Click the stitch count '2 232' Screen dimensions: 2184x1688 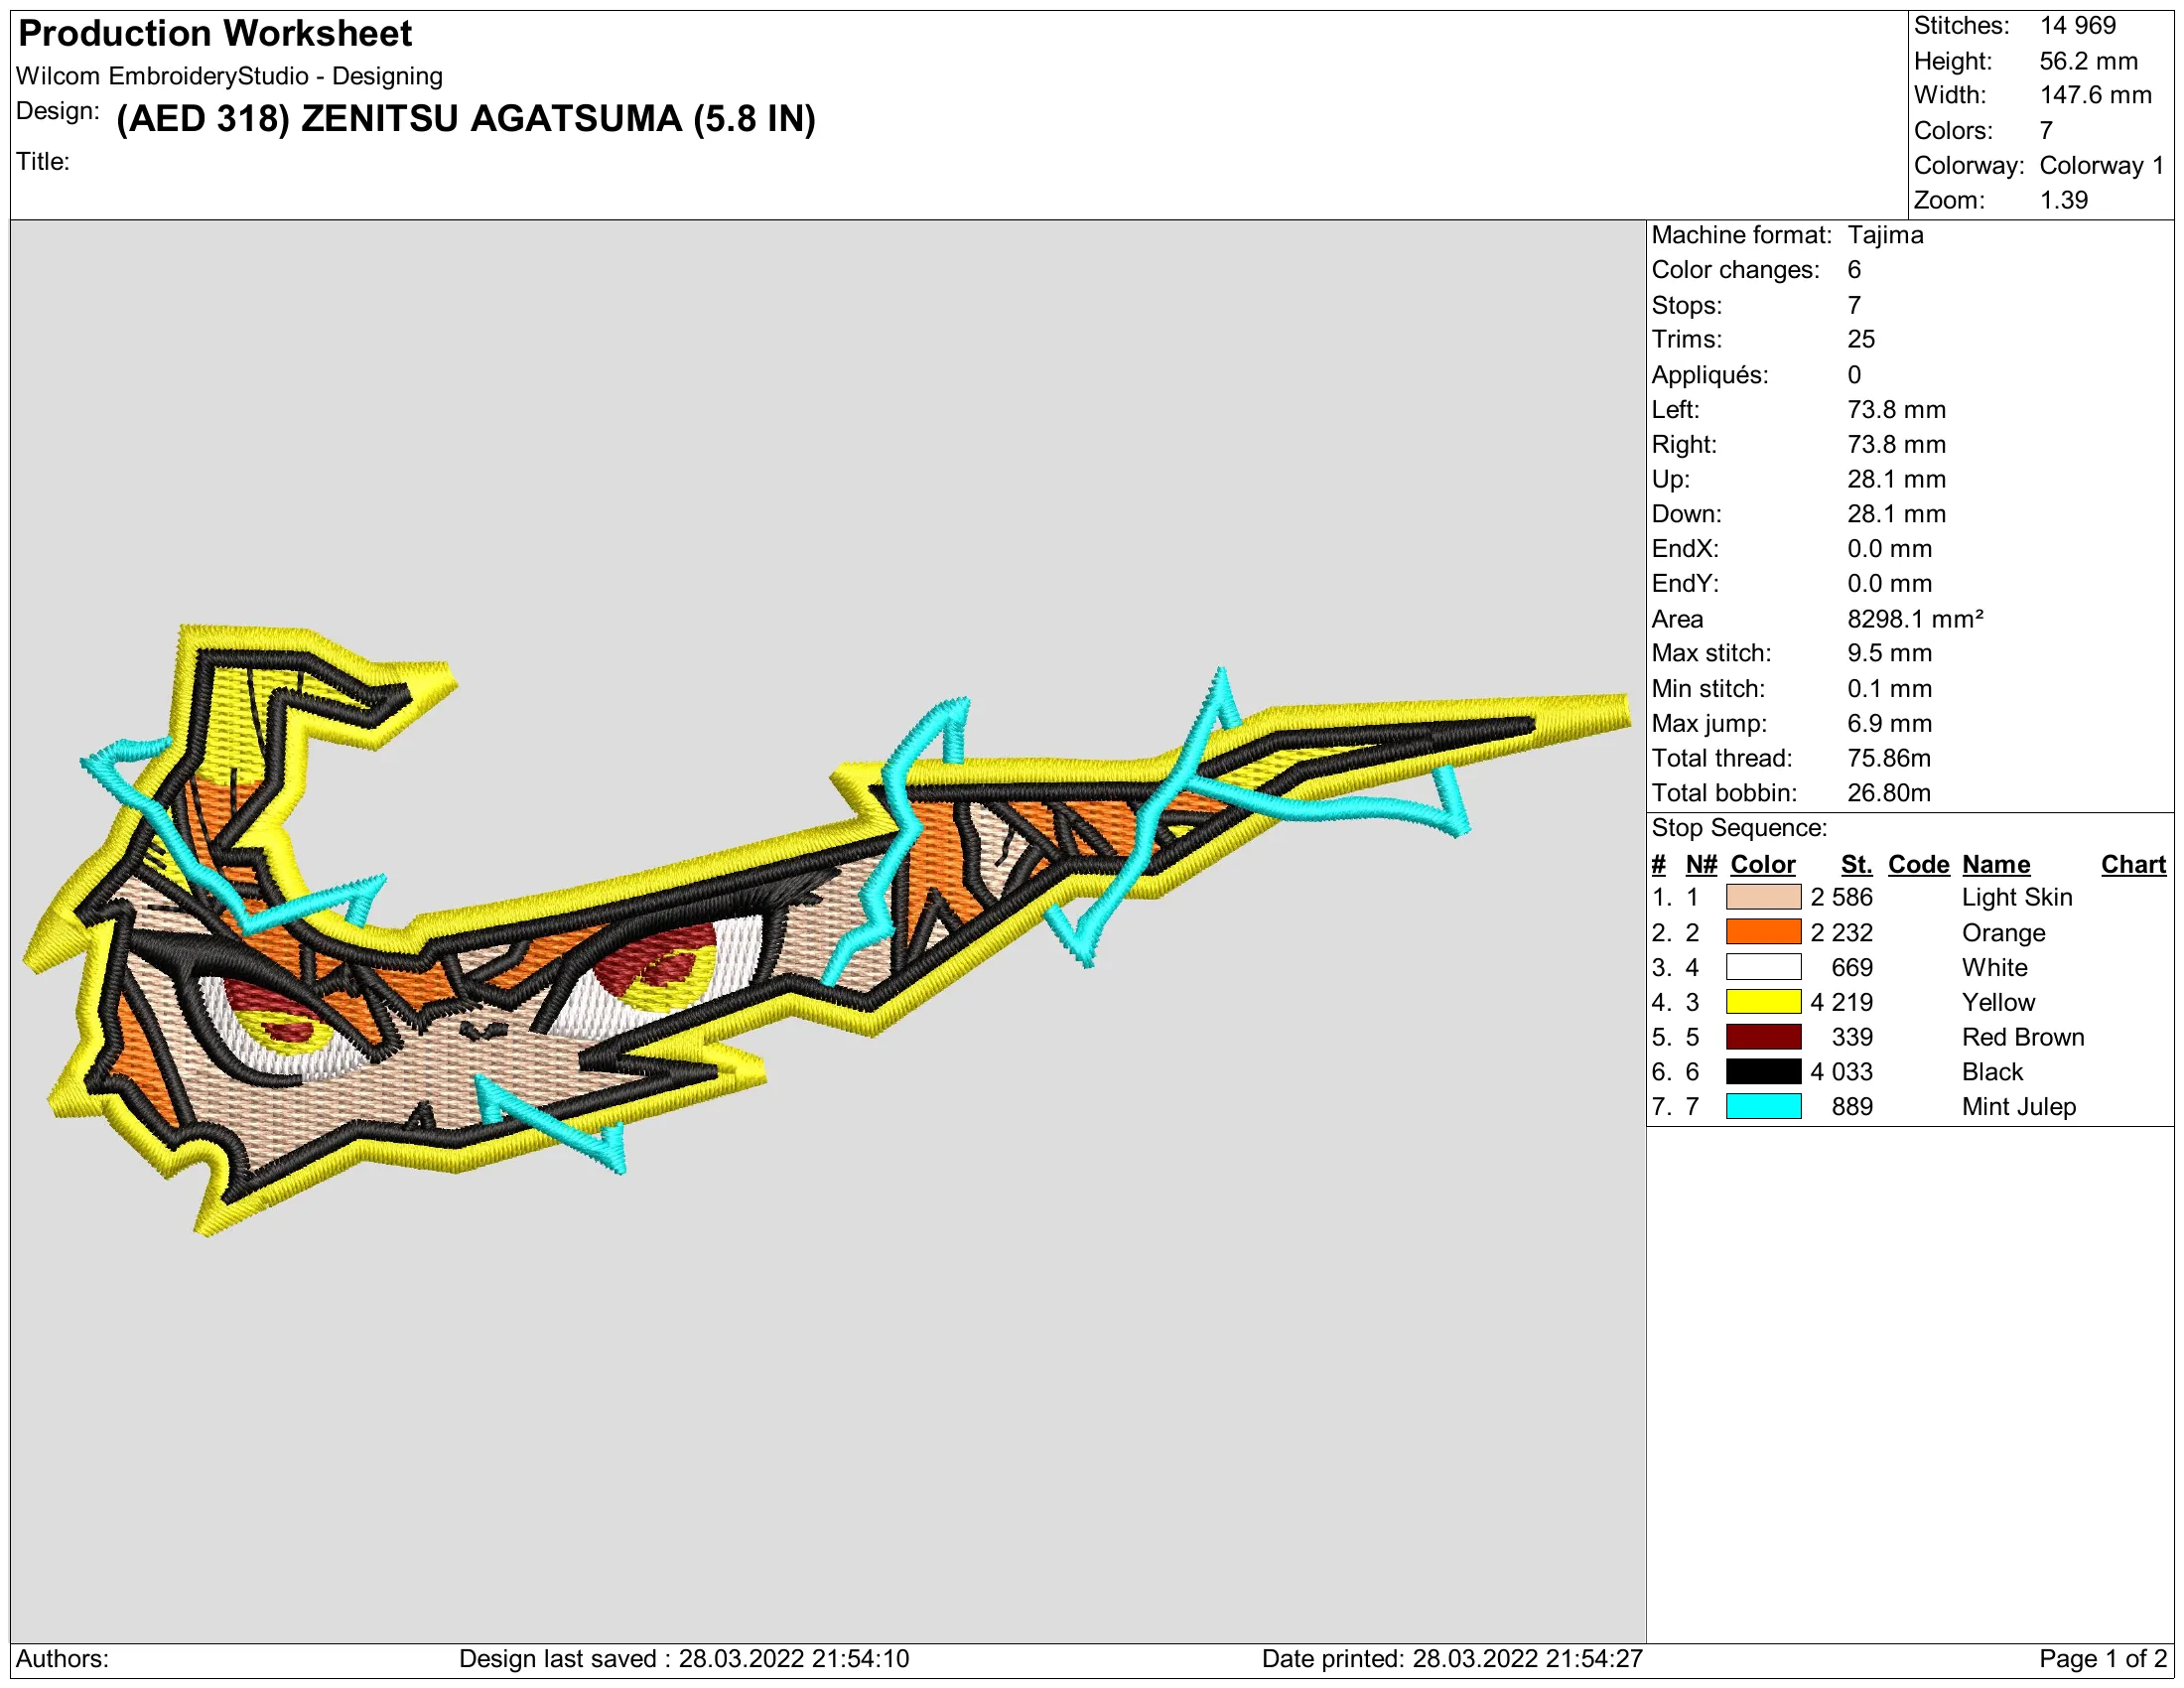point(1841,932)
